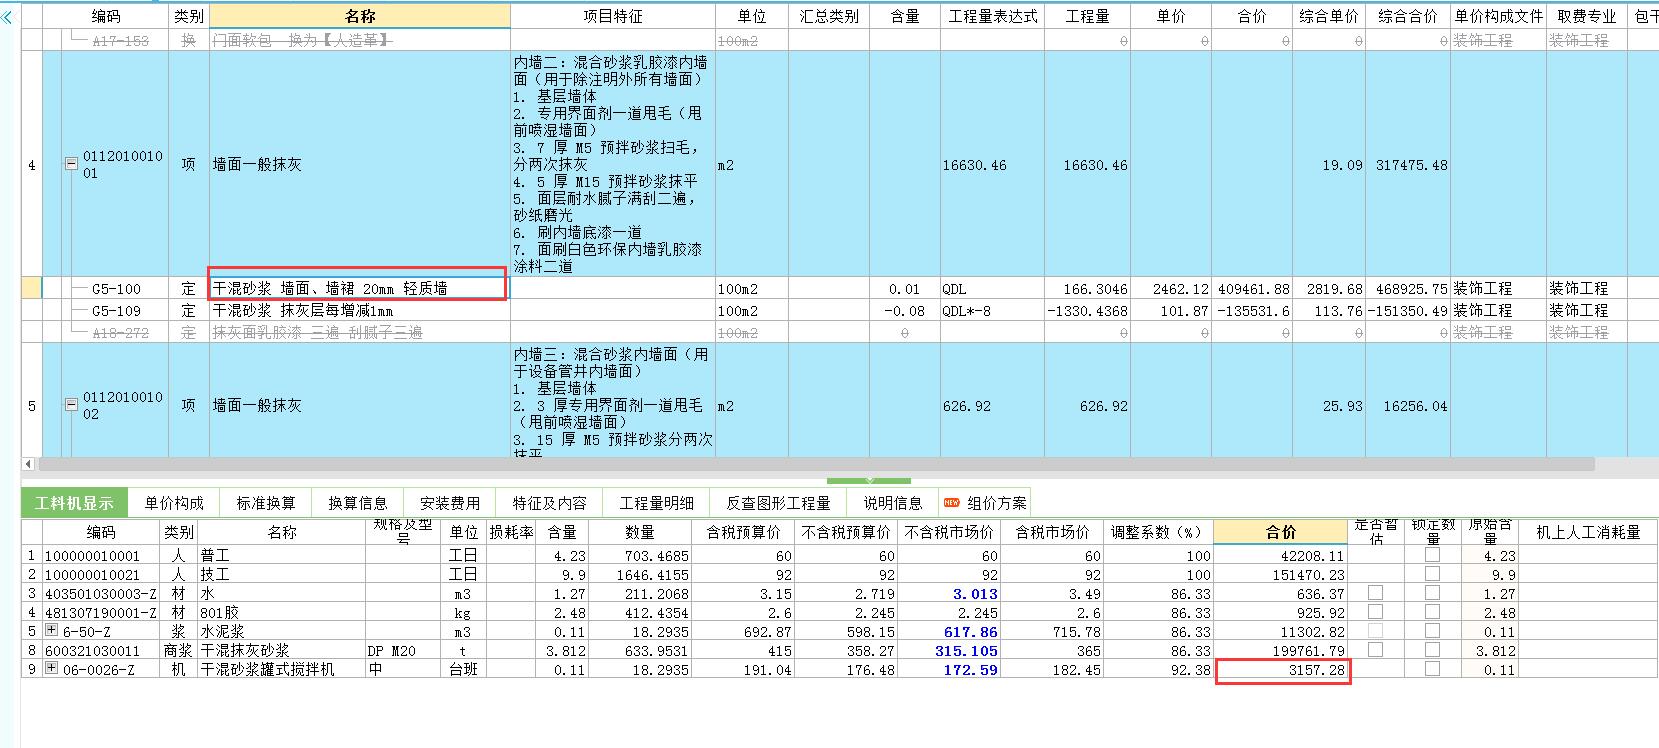The width and height of the screenshot is (1659, 748).
Task: Select material code 481307190001-Z
Action: 100,612
